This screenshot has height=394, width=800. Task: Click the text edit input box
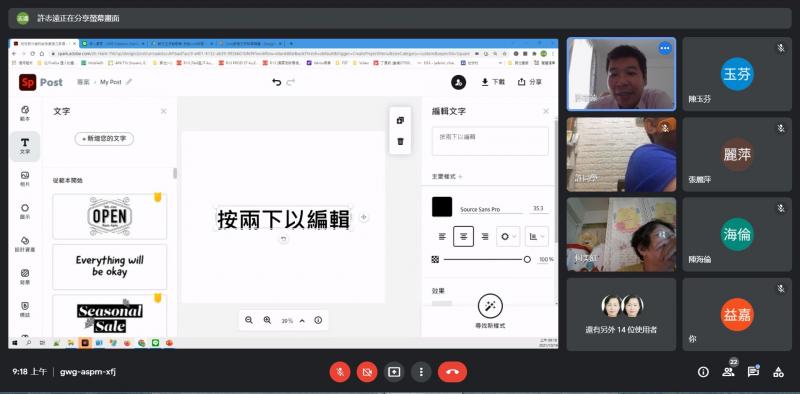pyautogui.click(x=490, y=141)
